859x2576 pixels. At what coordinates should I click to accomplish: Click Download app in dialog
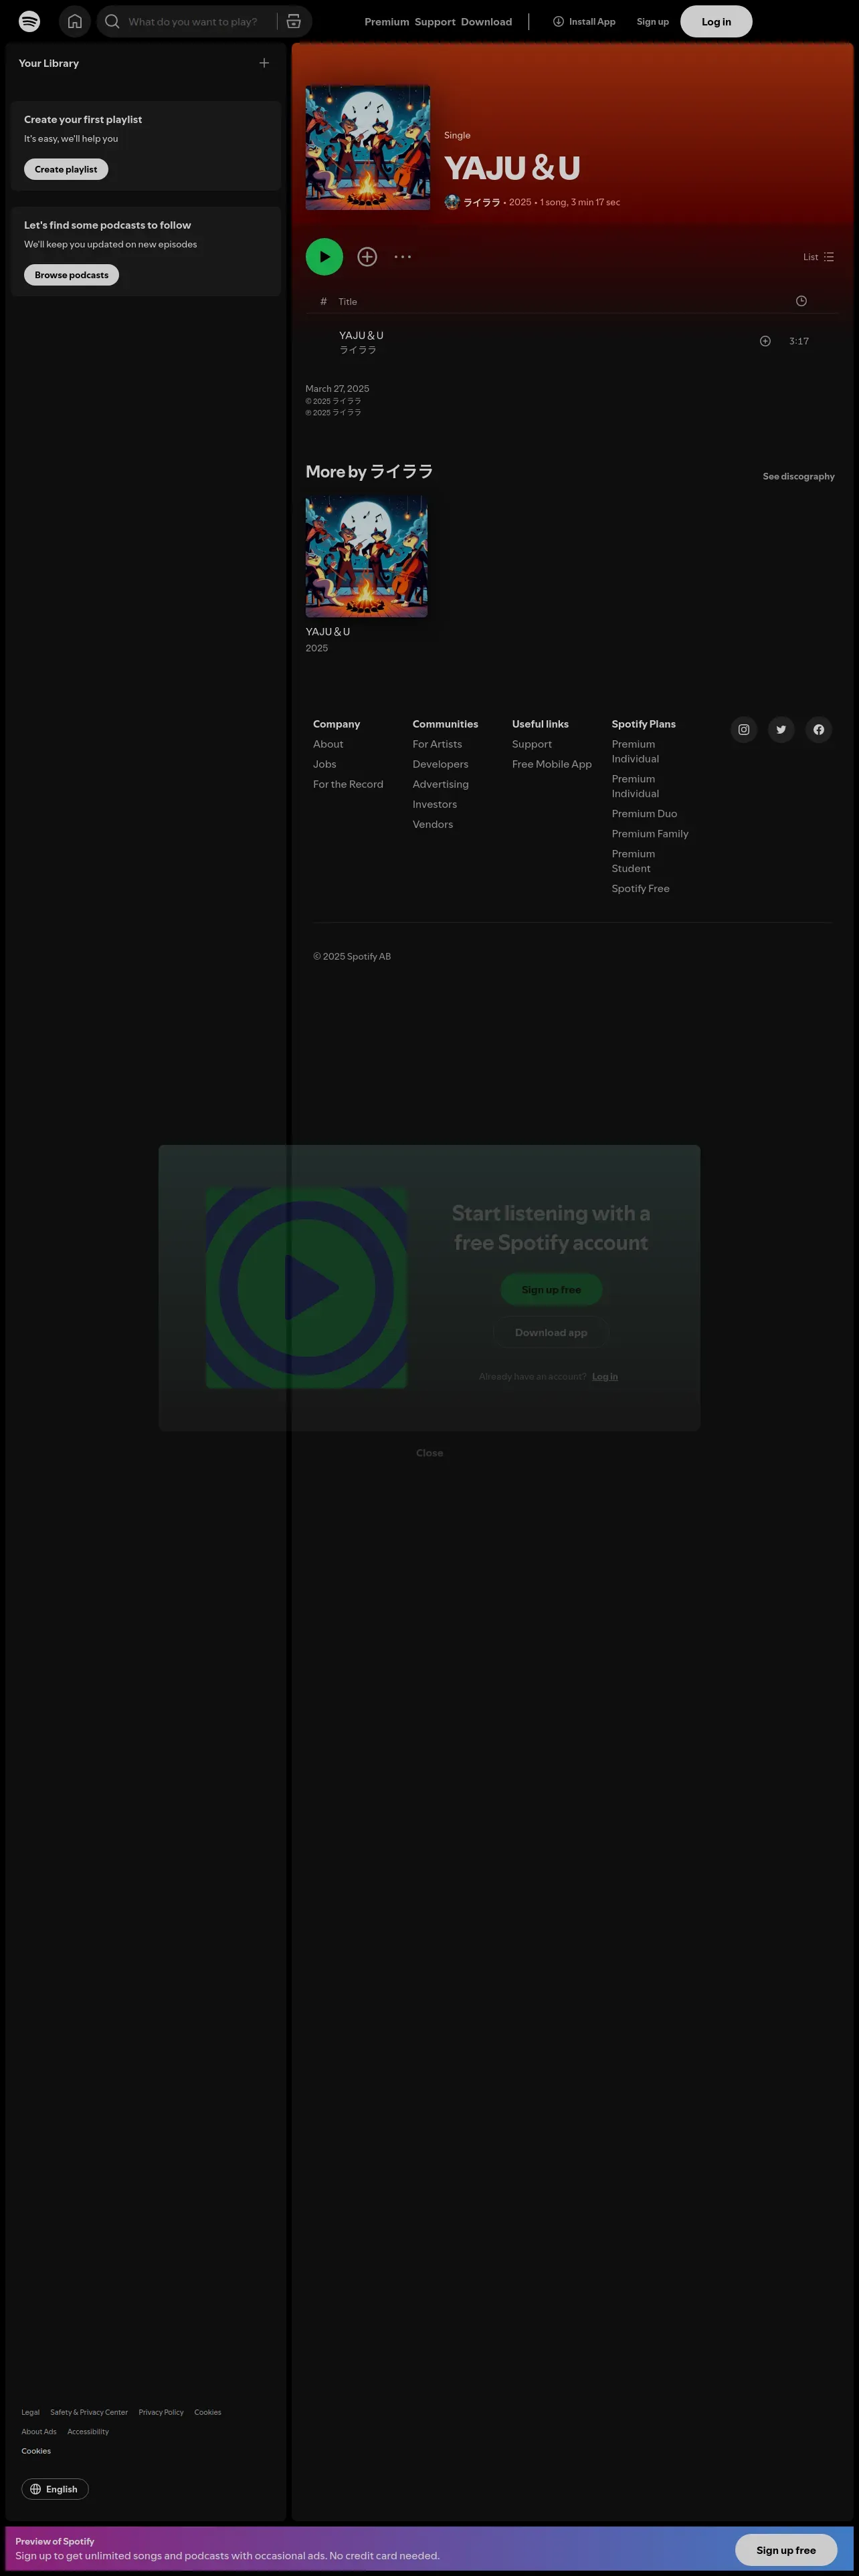[551, 1333]
